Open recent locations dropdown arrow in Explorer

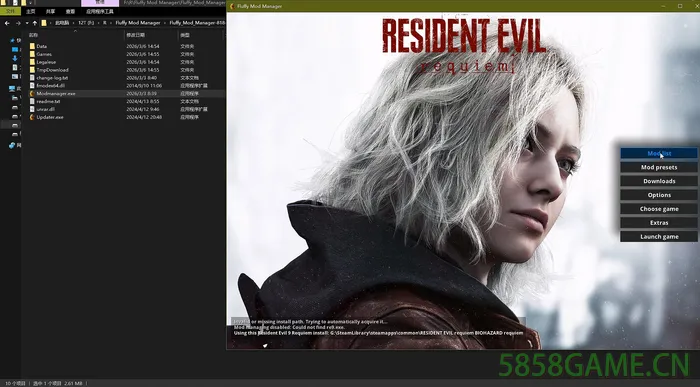coord(27,23)
